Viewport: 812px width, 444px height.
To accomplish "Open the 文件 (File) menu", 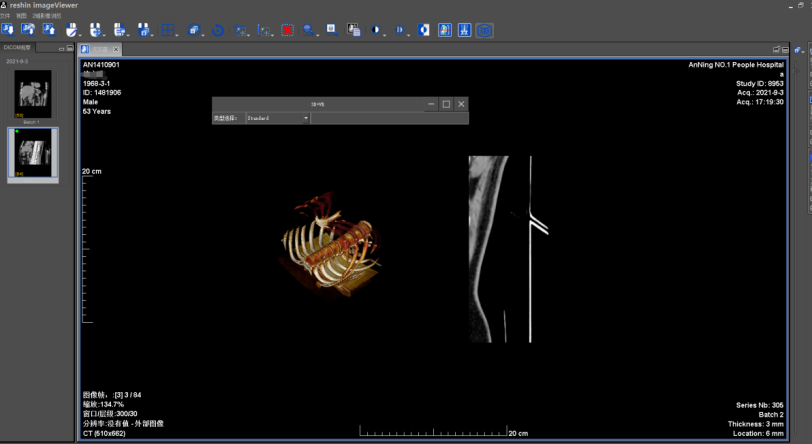I will (x=5, y=16).
